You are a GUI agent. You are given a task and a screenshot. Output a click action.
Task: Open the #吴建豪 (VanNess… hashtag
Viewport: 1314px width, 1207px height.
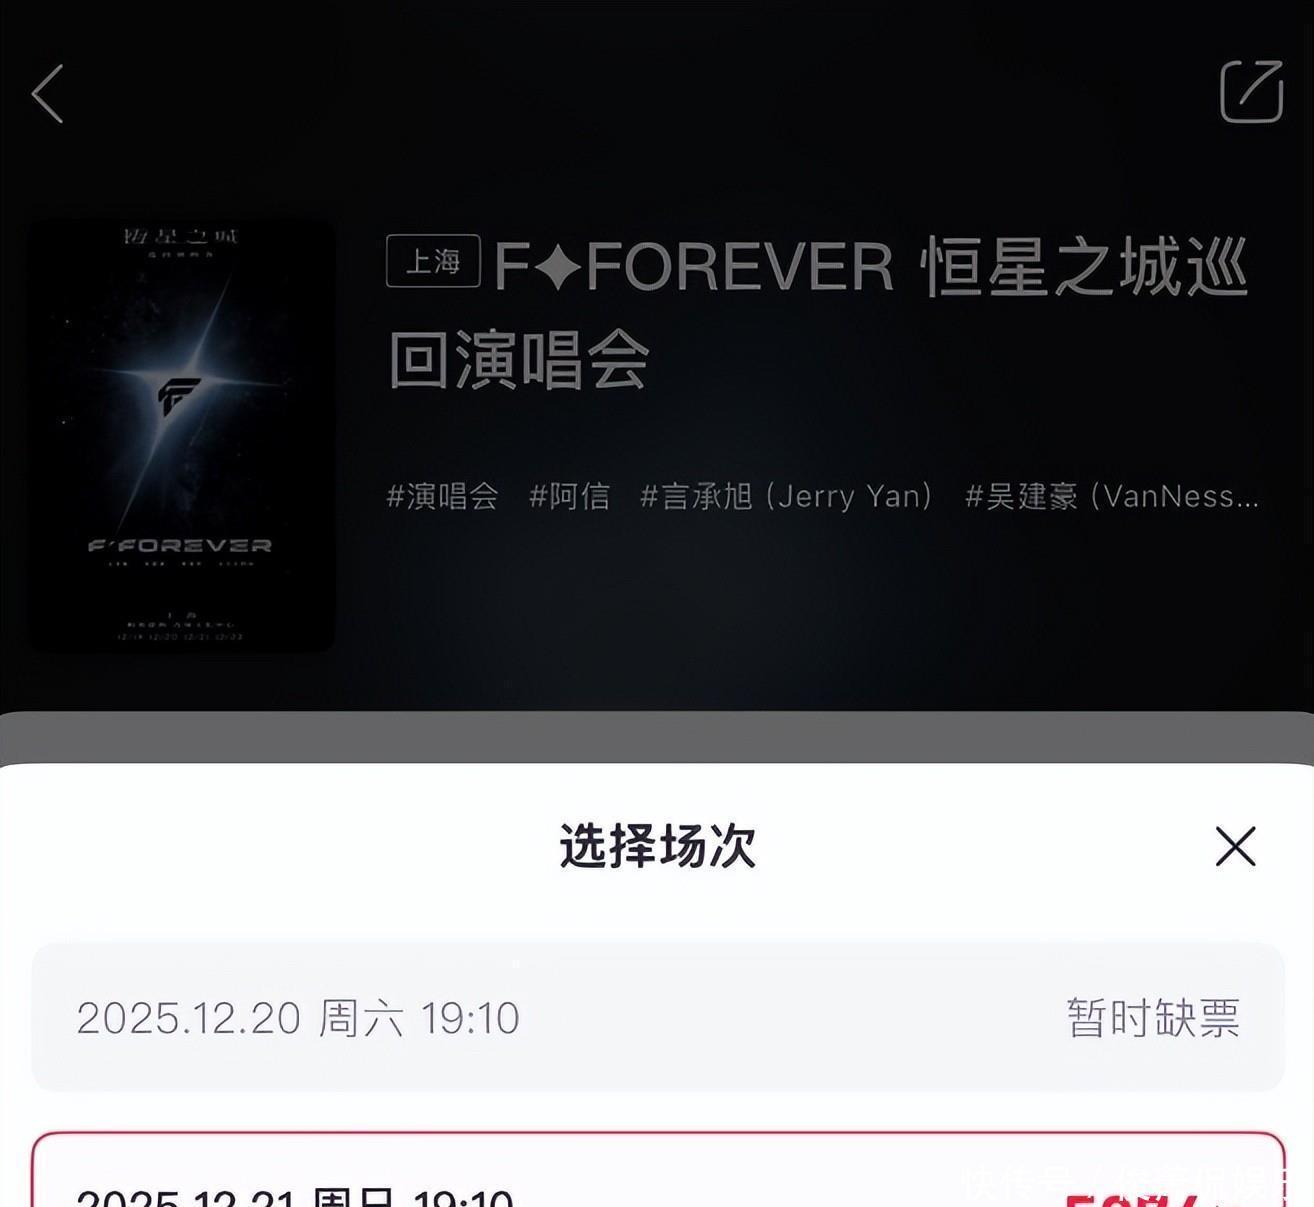[1111, 496]
